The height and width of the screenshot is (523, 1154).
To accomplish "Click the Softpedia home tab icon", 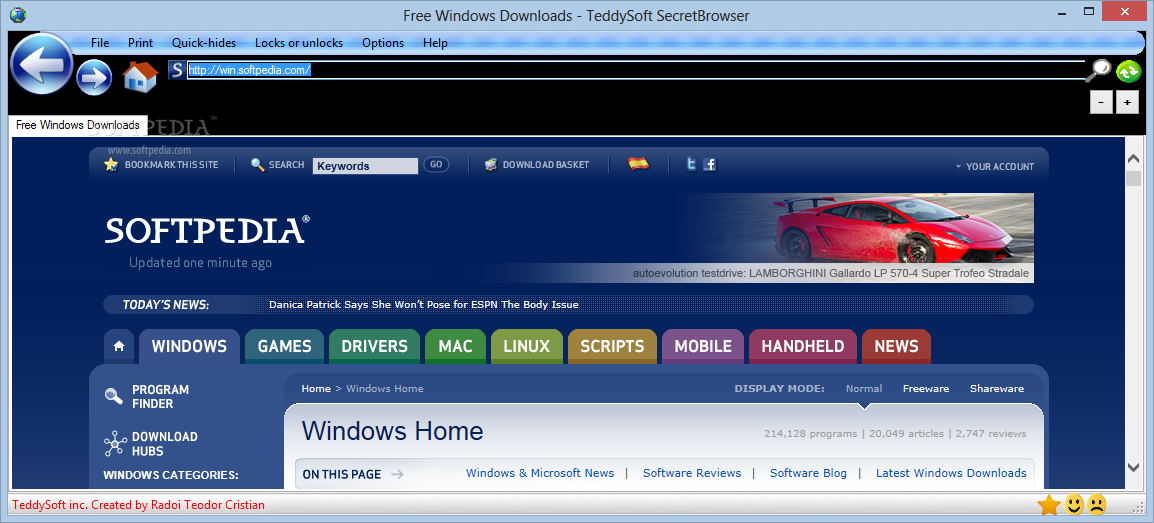I will pos(118,346).
